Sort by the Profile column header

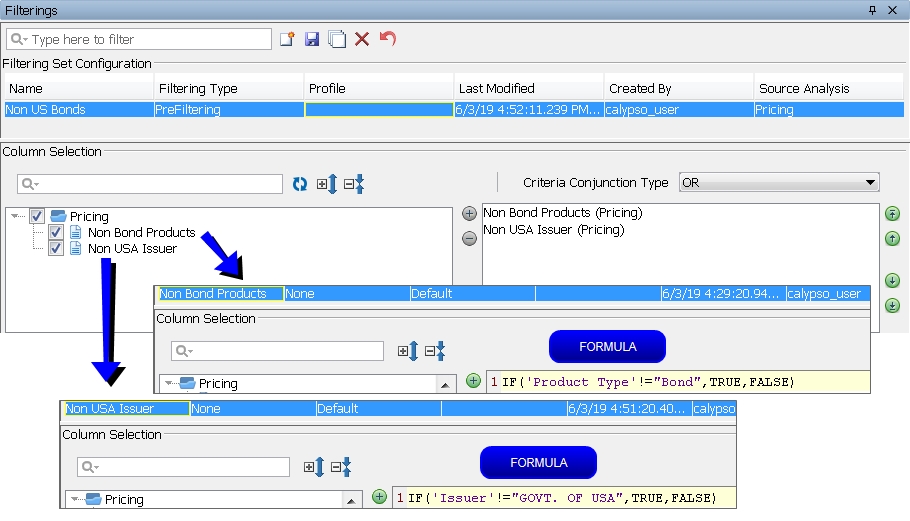tap(378, 88)
